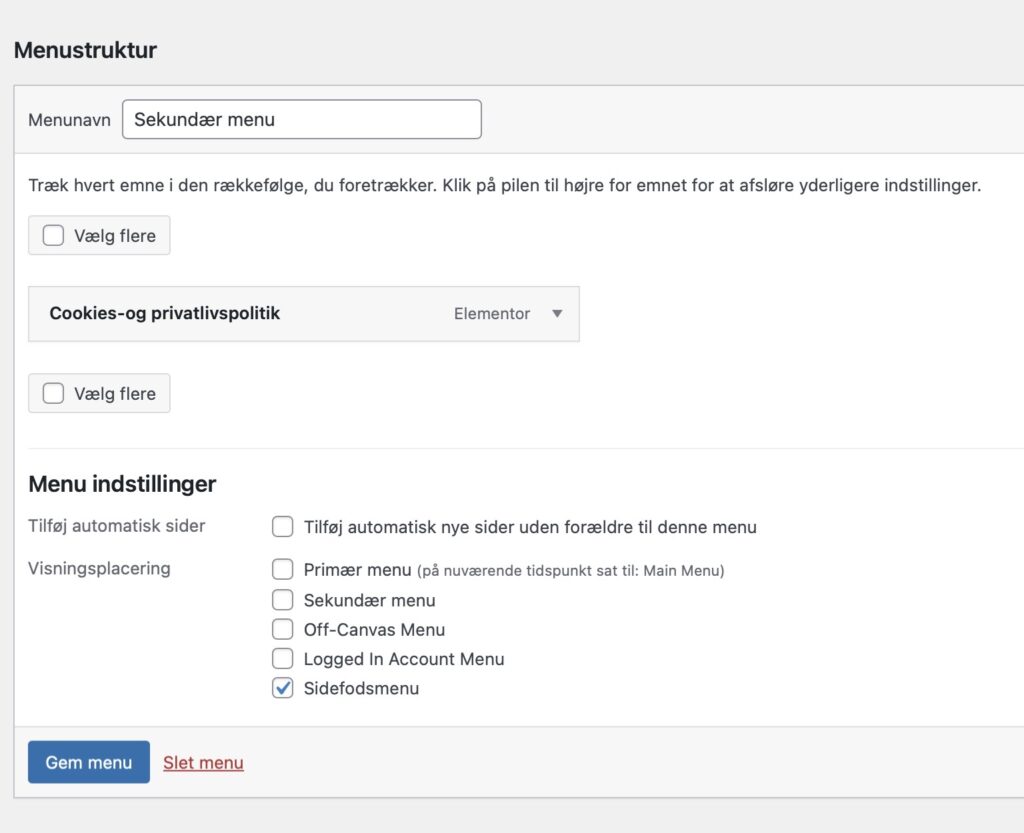Tick the lower Vælg flere checkbox

(x=53, y=393)
